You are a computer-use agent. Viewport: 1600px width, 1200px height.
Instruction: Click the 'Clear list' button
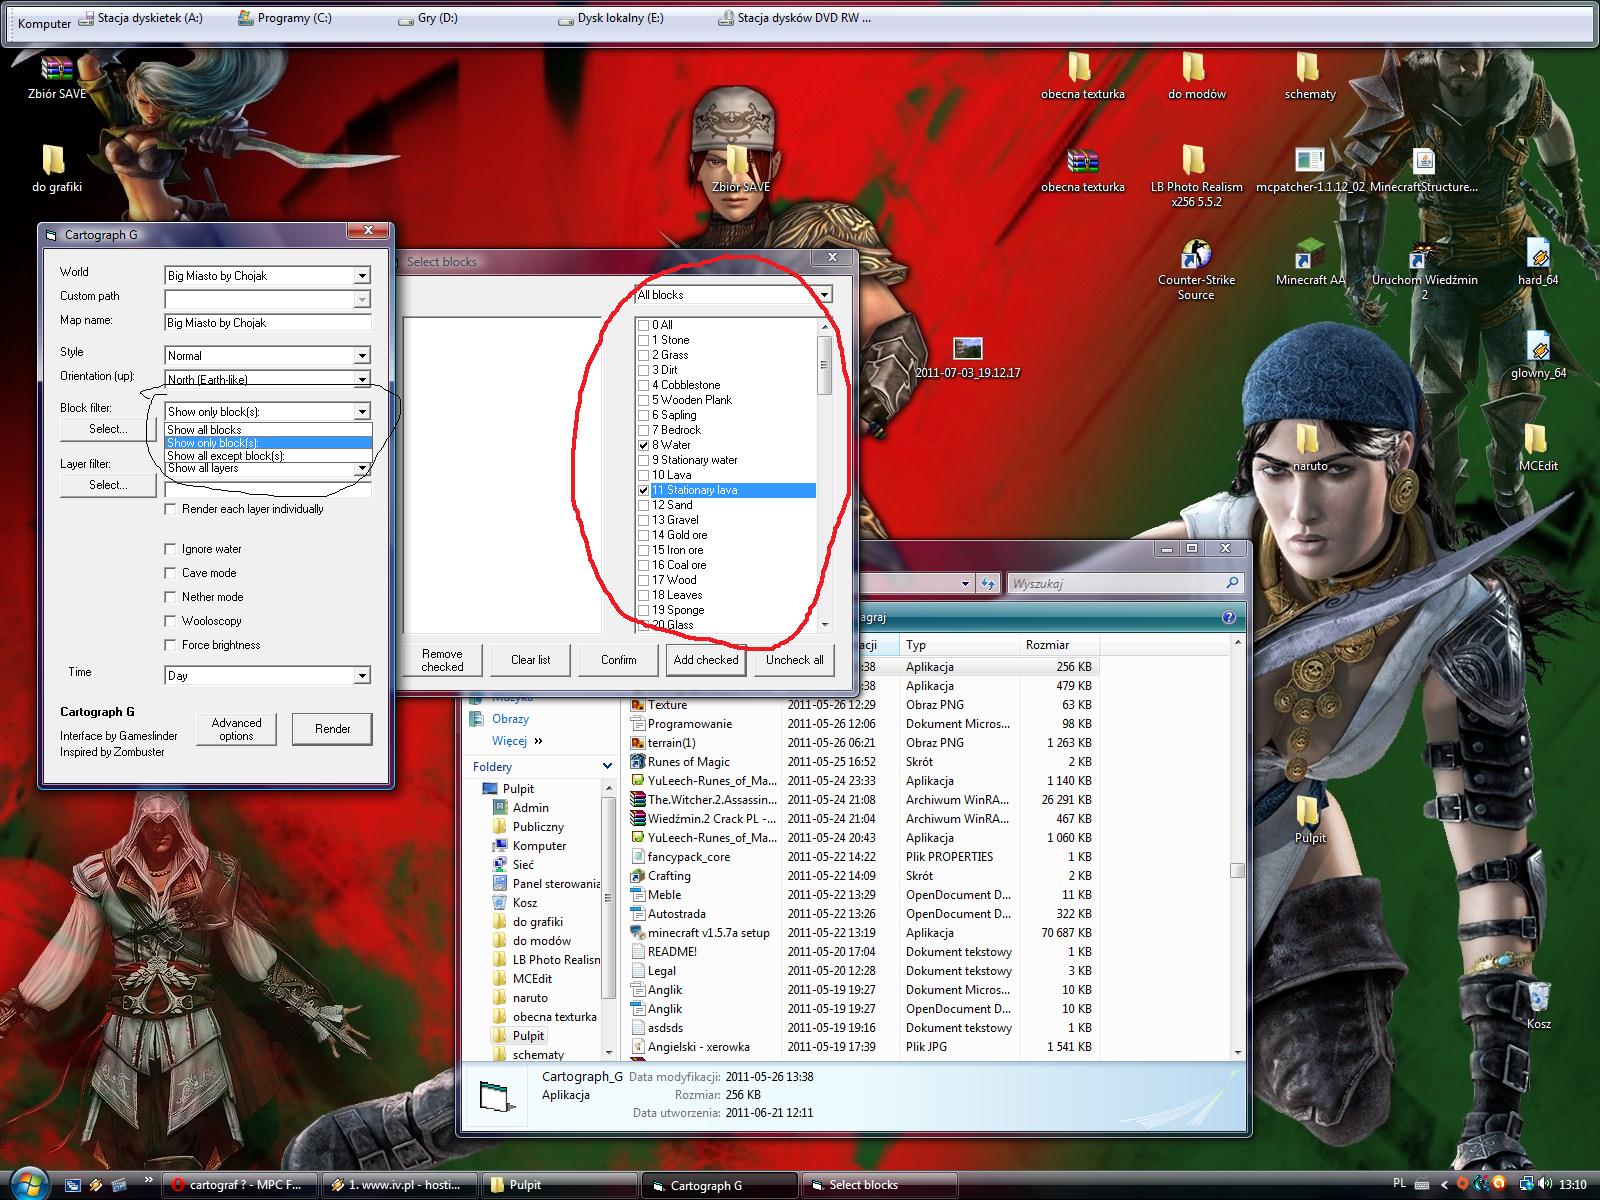pyautogui.click(x=531, y=660)
